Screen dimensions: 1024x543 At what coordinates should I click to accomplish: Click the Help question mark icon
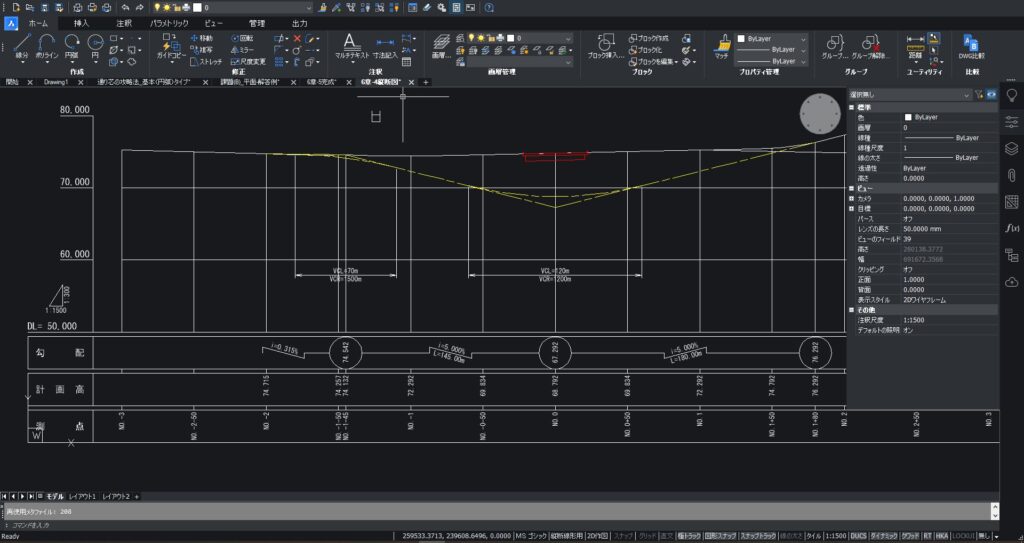(489, 8)
